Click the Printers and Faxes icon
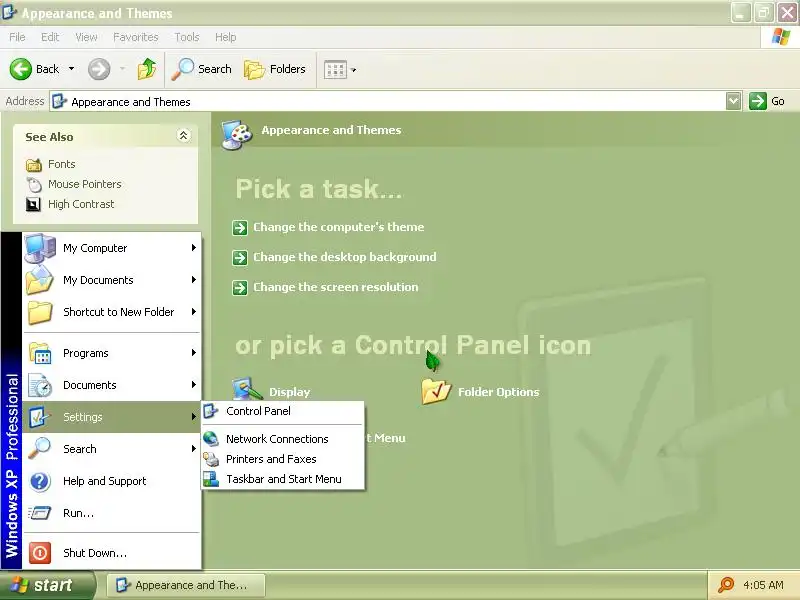800x600 pixels. (x=211, y=459)
